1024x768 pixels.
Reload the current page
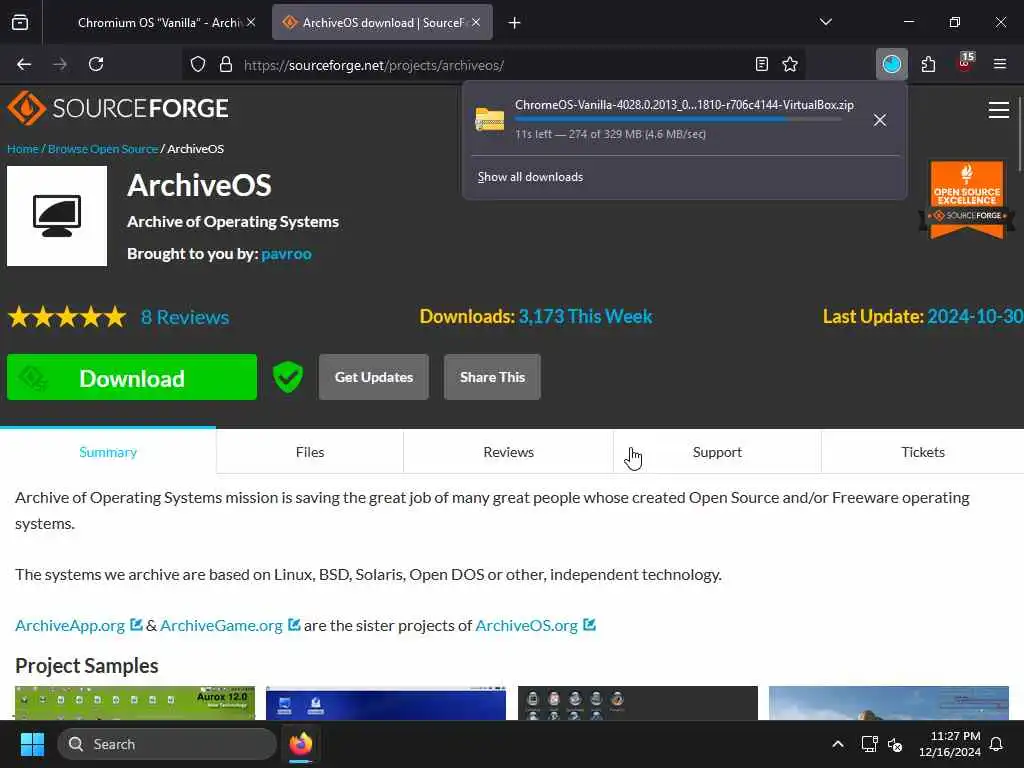click(96, 64)
